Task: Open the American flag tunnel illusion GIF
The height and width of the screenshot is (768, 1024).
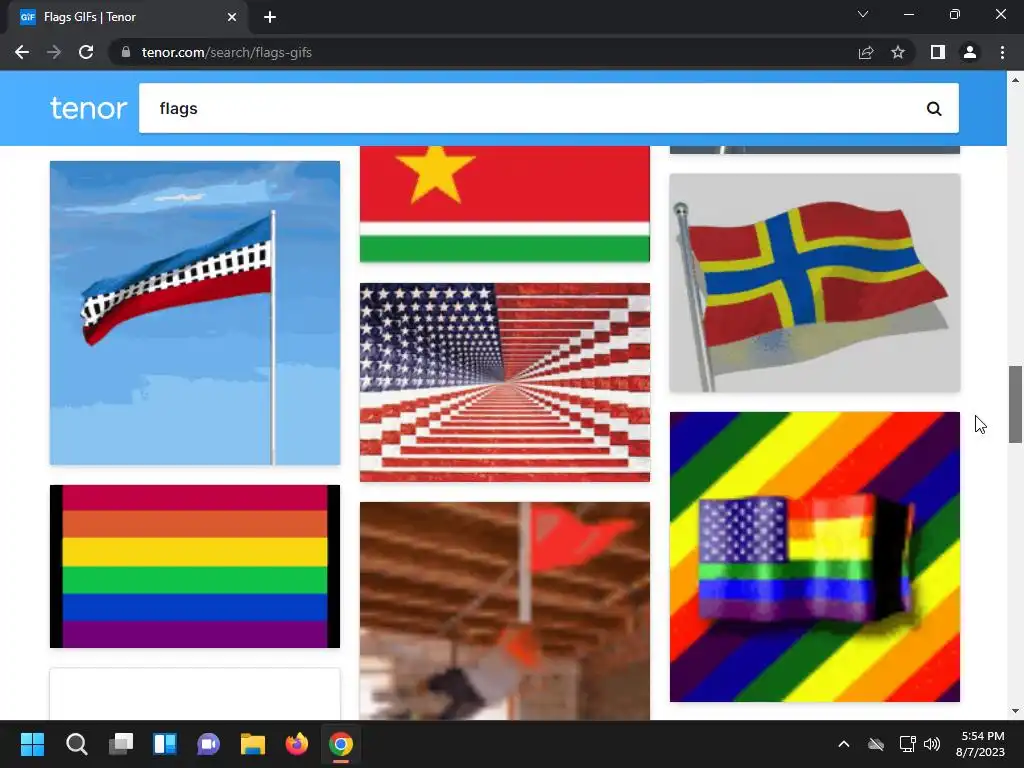Action: pyautogui.click(x=505, y=382)
